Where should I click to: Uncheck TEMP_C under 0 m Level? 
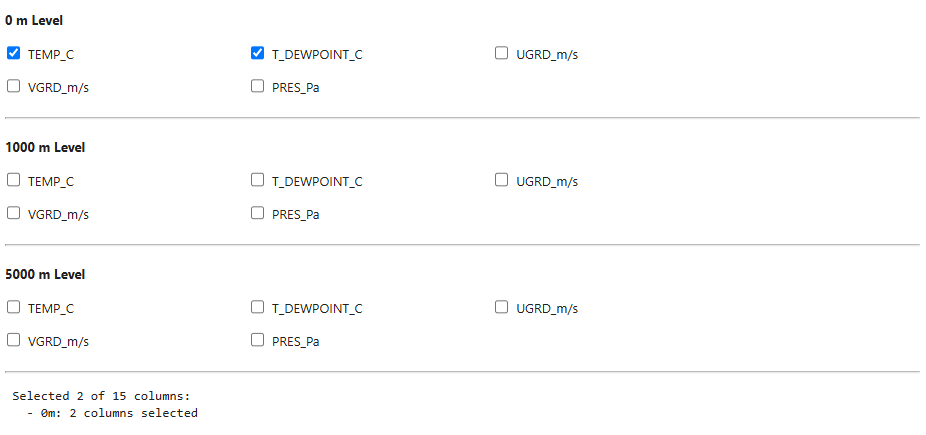click(14, 54)
